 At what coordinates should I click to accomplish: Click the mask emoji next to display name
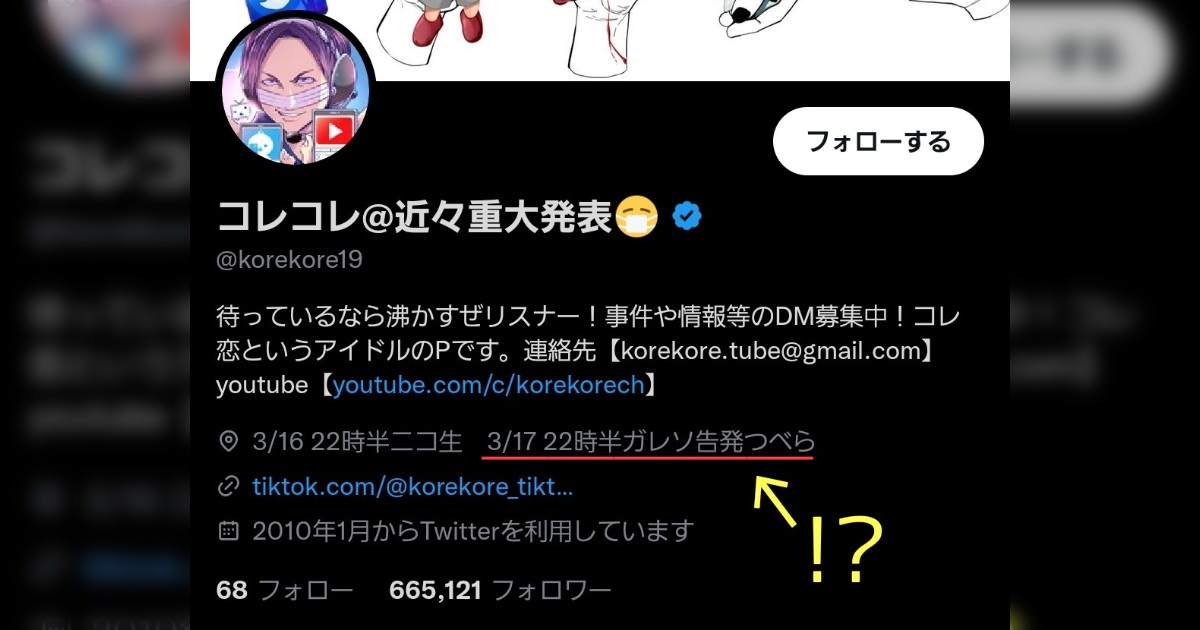pos(637,216)
